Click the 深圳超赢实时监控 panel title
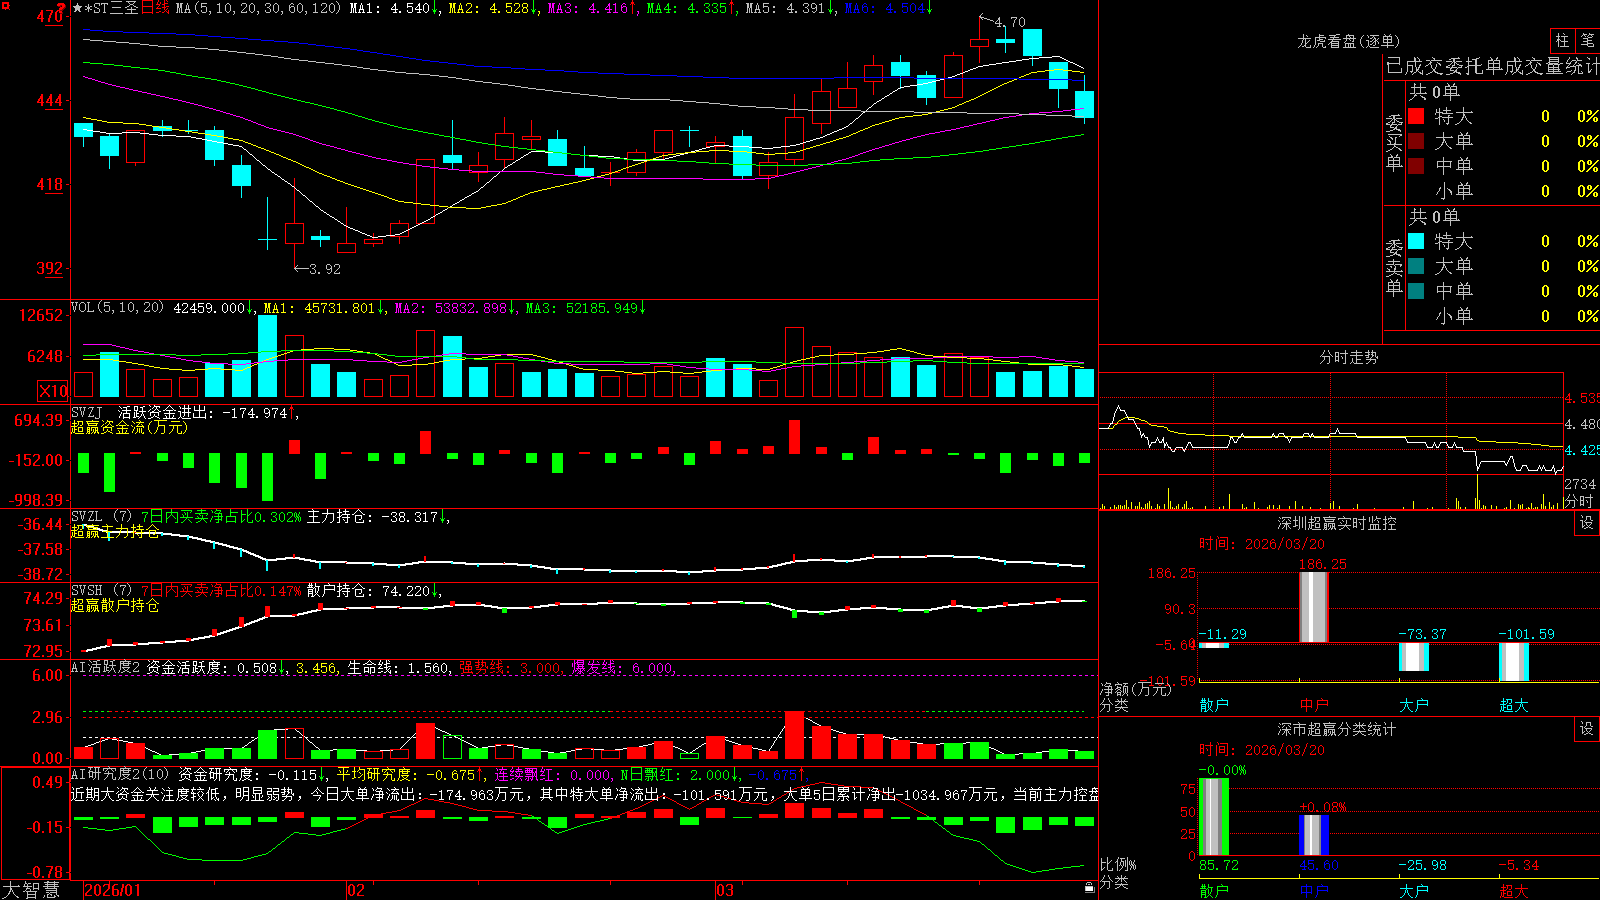 coord(1337,523)
